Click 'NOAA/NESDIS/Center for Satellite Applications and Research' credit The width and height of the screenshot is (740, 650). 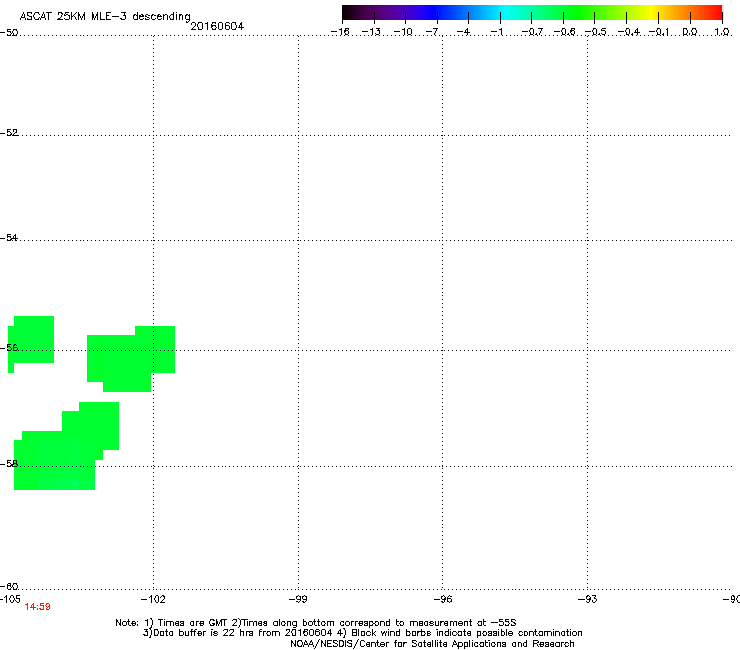click(432, 644)
